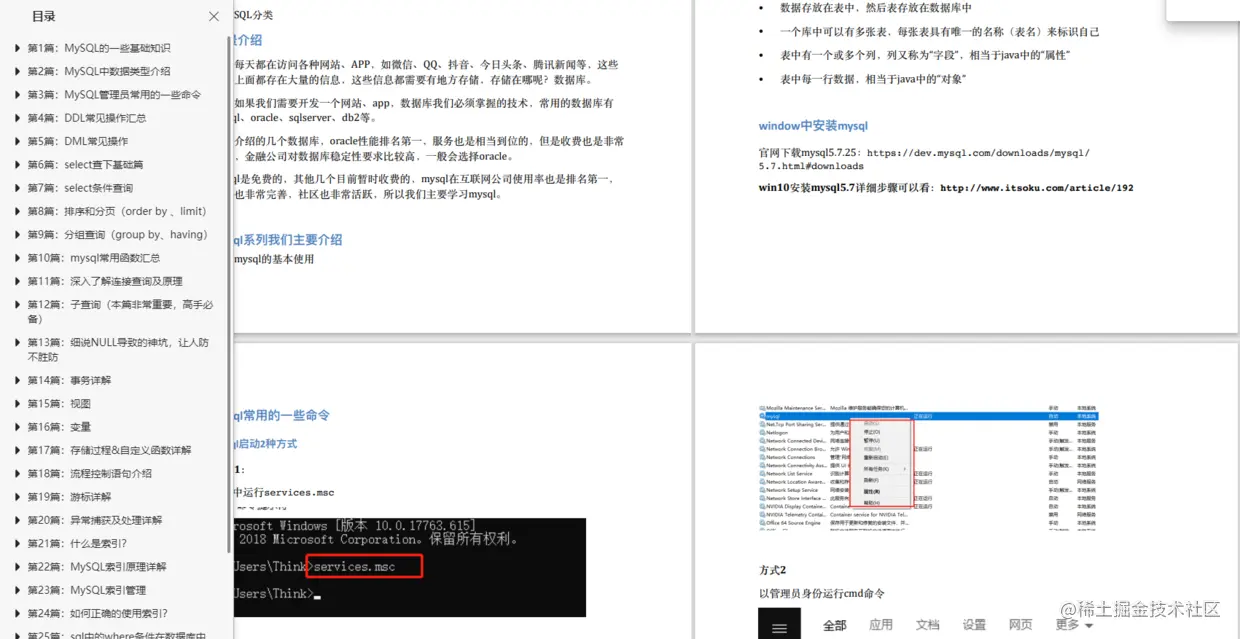Click the 第7篇：select条件查询 entry

click(x=80, y=188)
